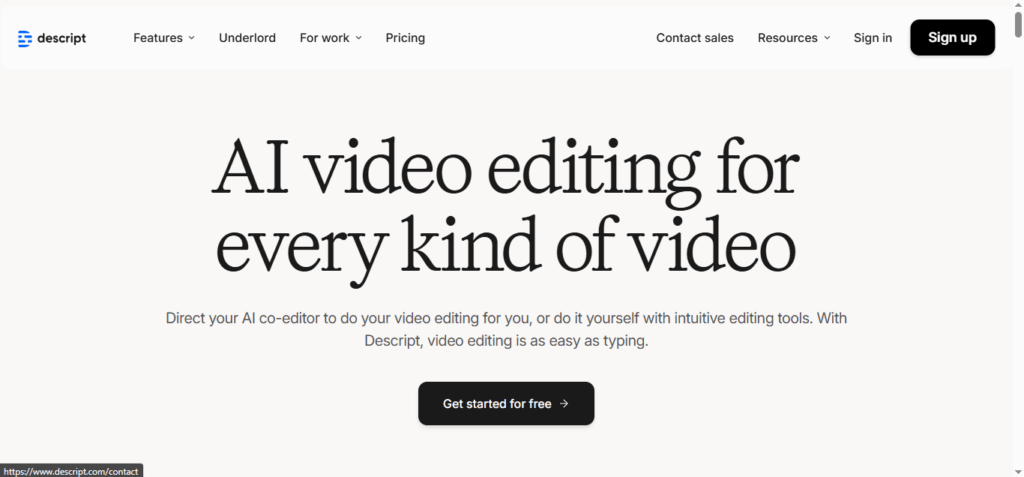Expand the chevron beside For work
The width and height of the screenshot is (1024, 477).
click(x=359, y=38)
